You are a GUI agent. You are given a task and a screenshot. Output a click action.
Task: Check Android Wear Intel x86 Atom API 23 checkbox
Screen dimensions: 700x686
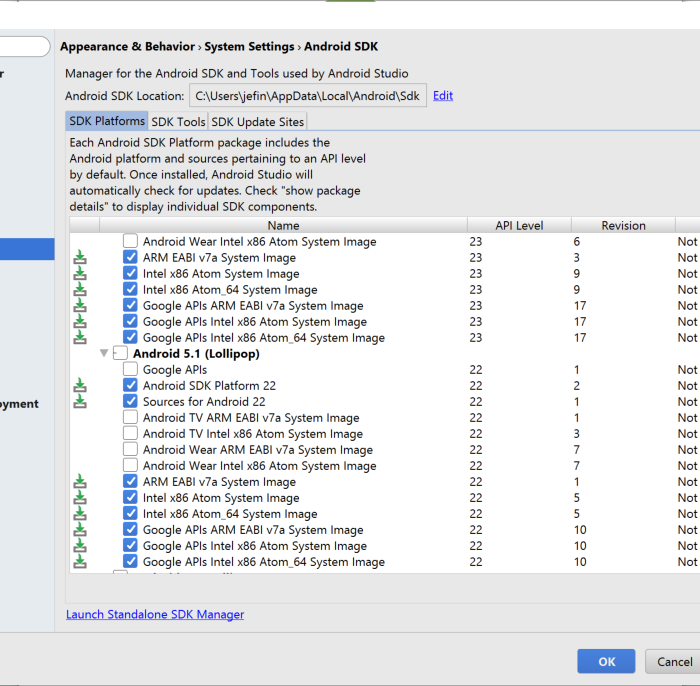[130, 241]
